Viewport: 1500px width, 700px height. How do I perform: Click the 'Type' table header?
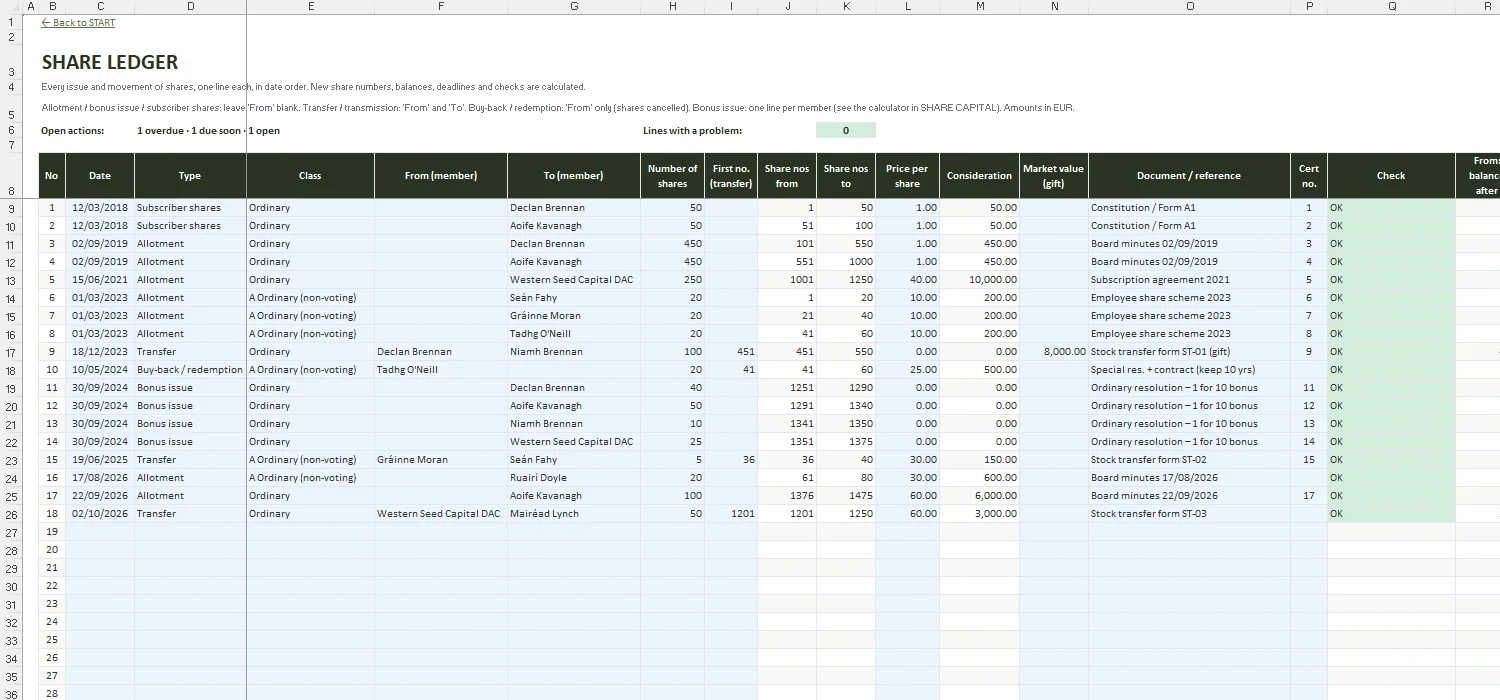click(x=190, y=176)
